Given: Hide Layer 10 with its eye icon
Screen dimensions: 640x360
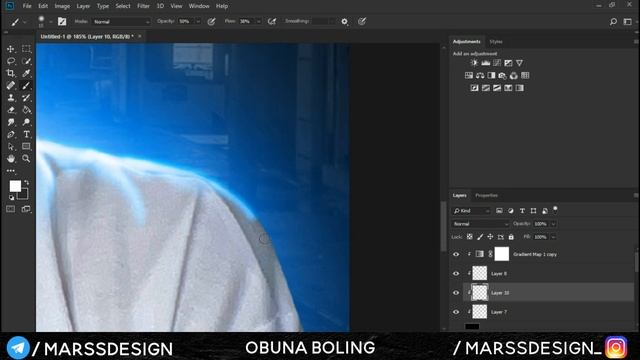Looking at the screenshot, I should [456, 293].
